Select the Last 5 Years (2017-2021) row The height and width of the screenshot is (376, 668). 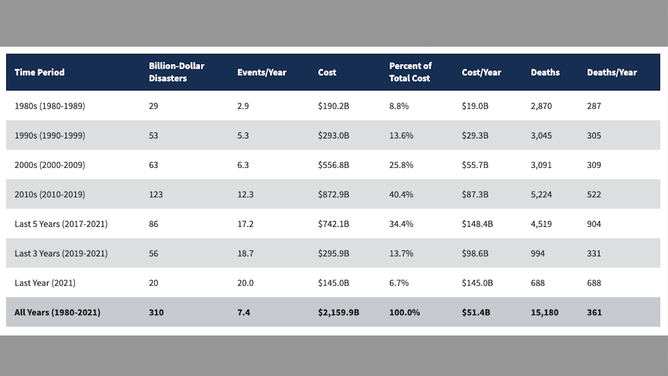pos(333,224)
